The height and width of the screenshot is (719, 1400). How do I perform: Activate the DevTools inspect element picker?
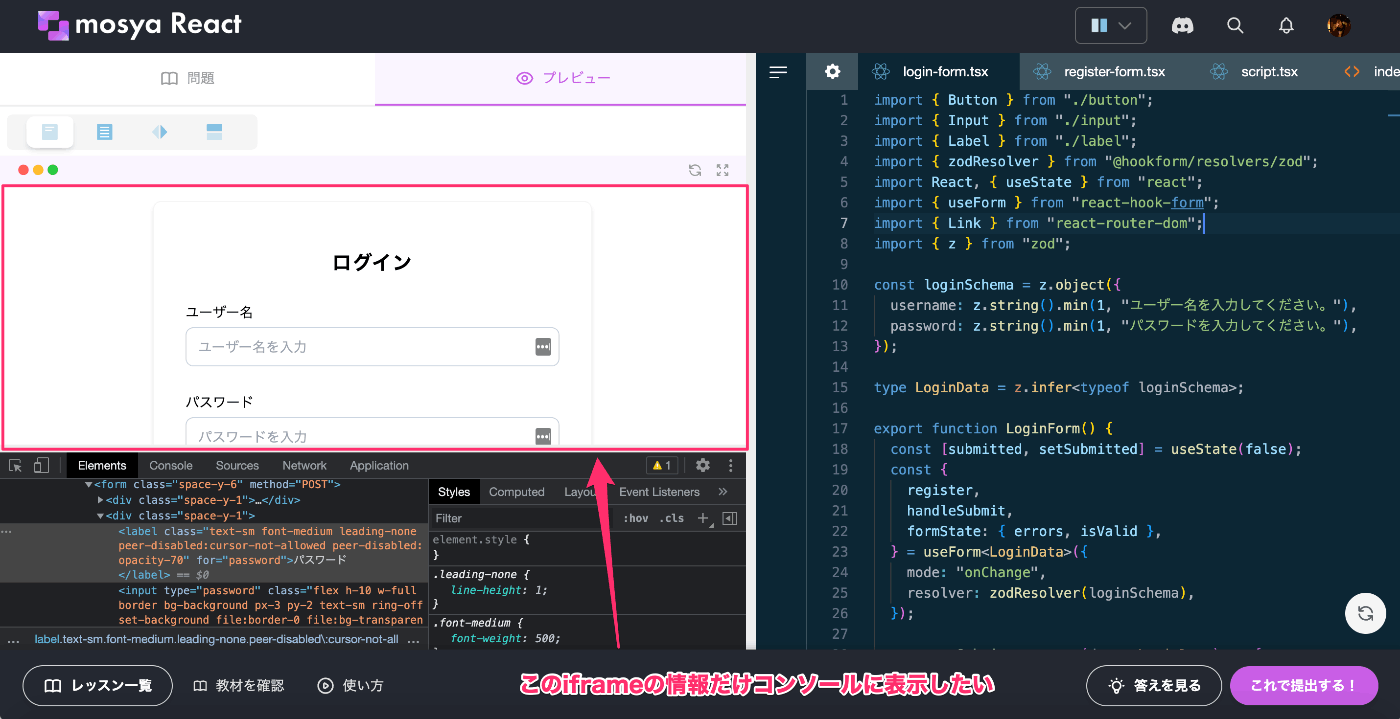click(16, 465)
